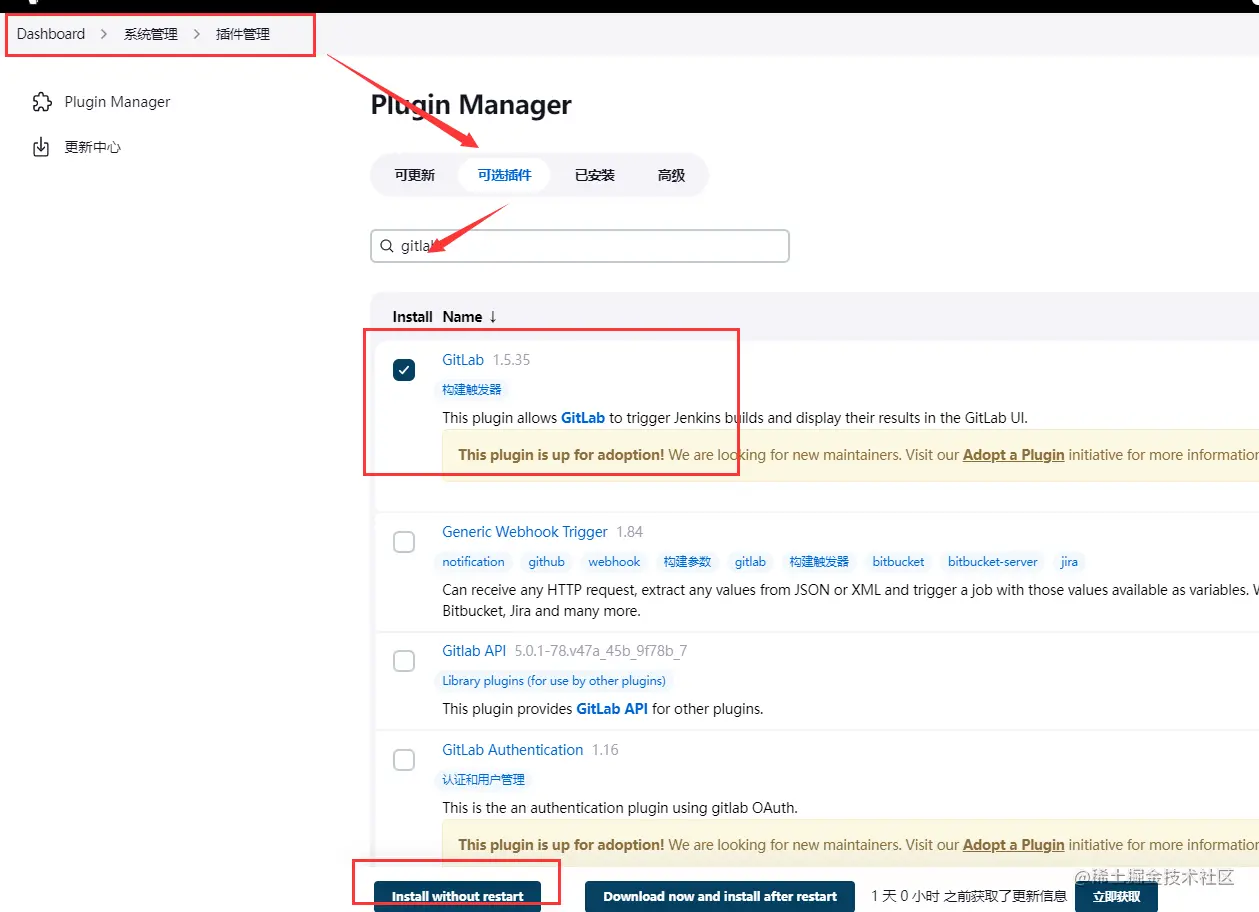
Task: Click Adopt a Plugin link under GitLab Authentication
Action: [x=1013, y=845]
